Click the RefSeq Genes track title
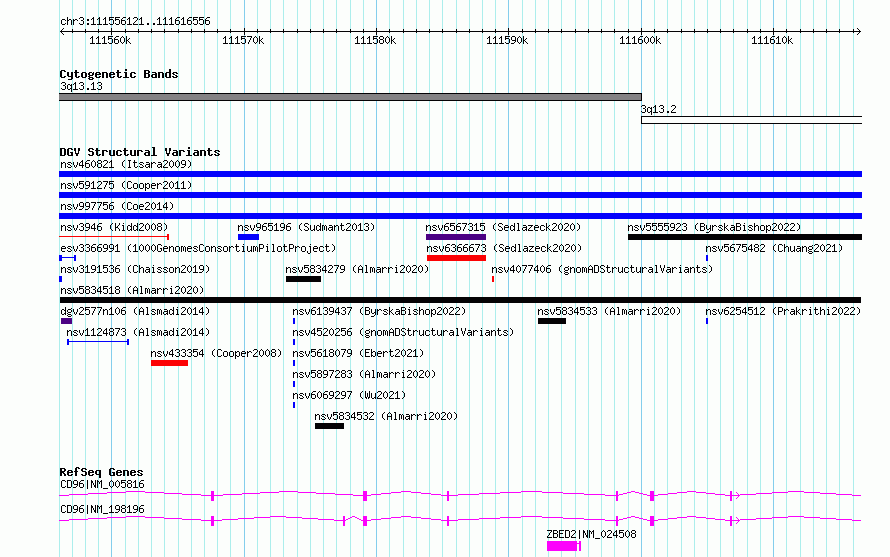 click(x=101, y=472)
